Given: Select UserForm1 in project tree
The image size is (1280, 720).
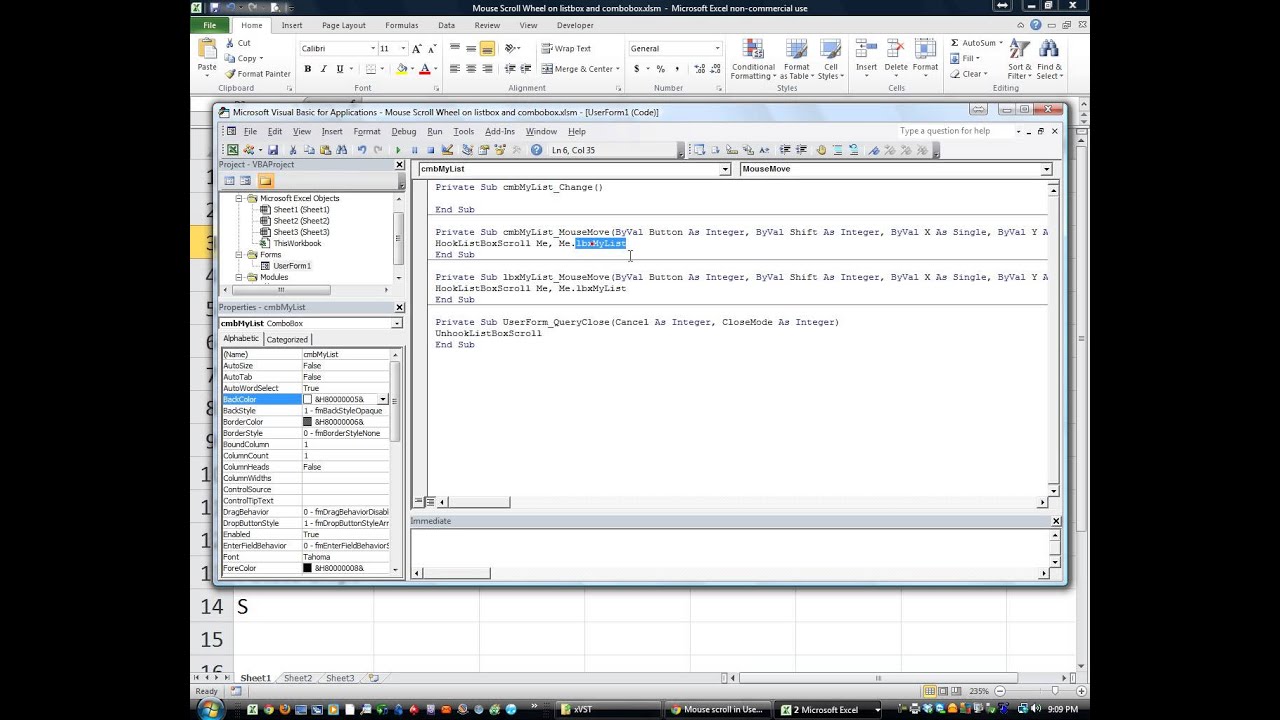Looking at the screenshot, I should point(292,266).
